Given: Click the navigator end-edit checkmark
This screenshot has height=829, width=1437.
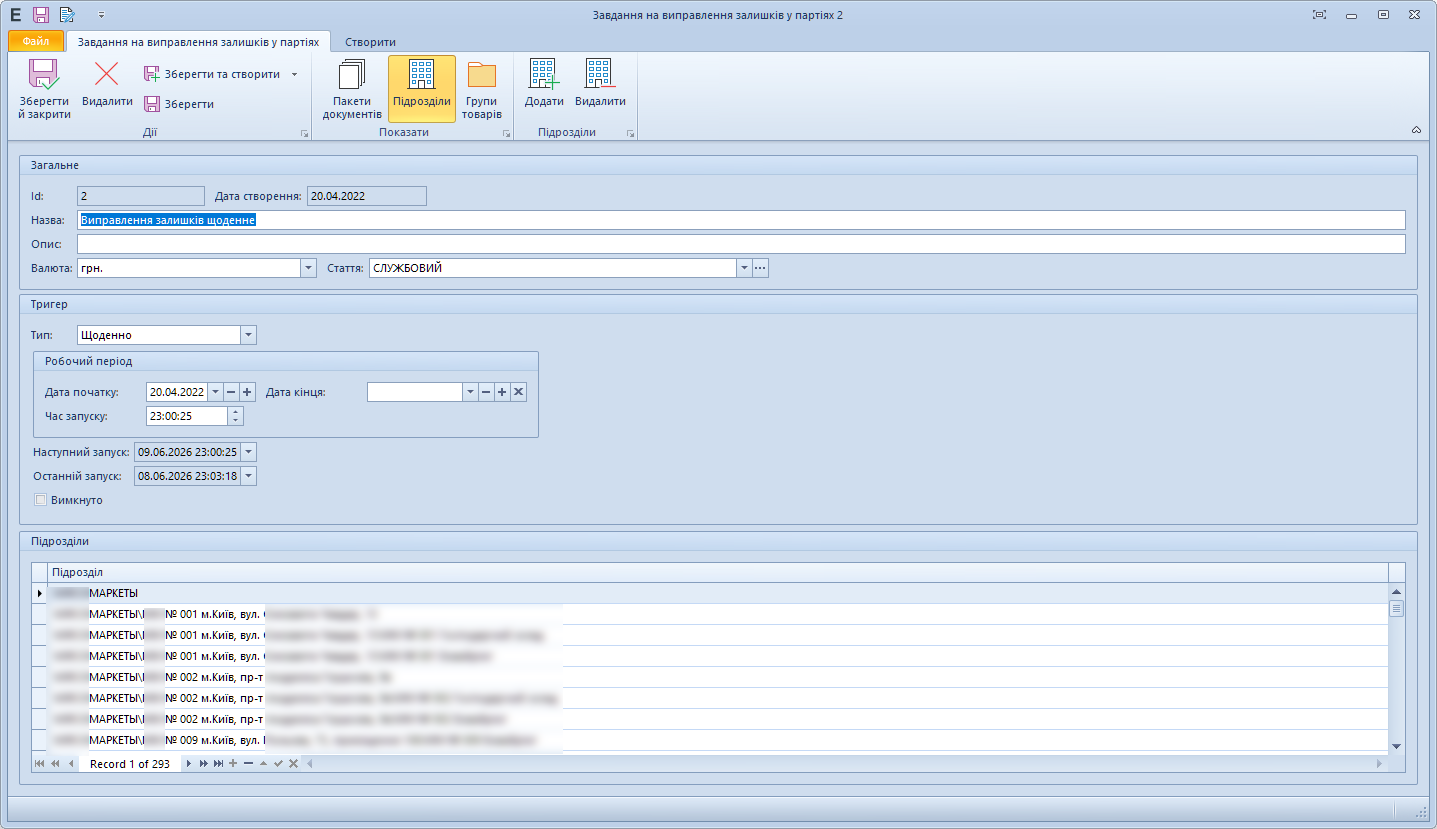Looking at the screenshot, I should click(x=278, y=764).
